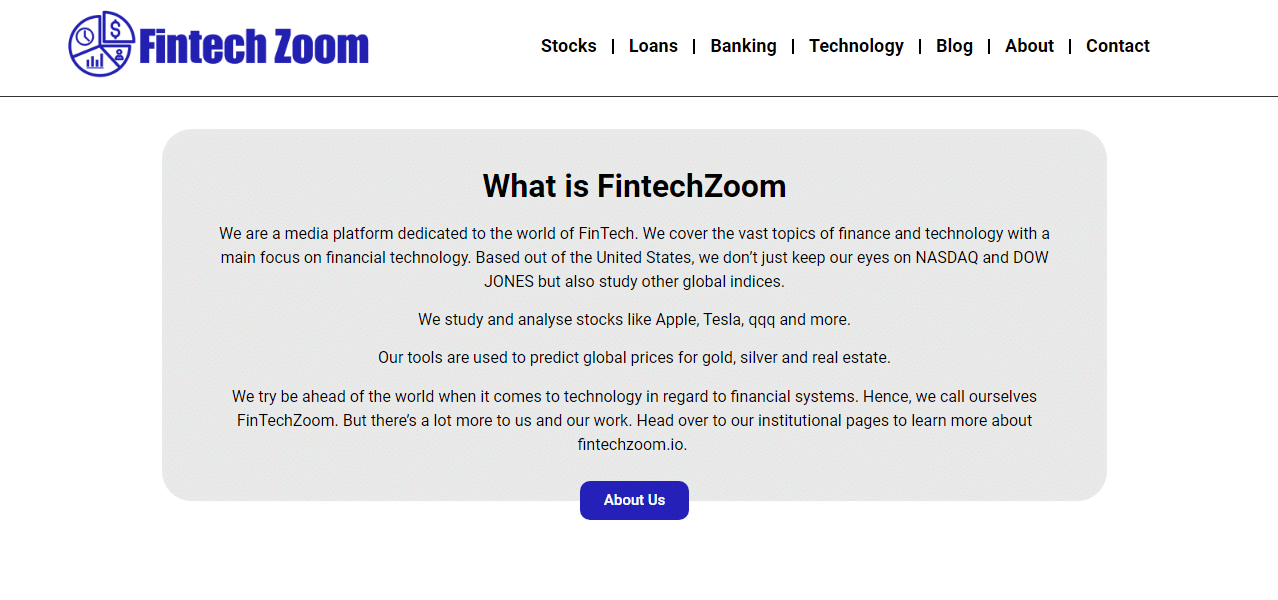The width and height of the screenshot is (1278, 600).
Task: Click the fintechzoom.io mention in the text
Action: [629, 444]
